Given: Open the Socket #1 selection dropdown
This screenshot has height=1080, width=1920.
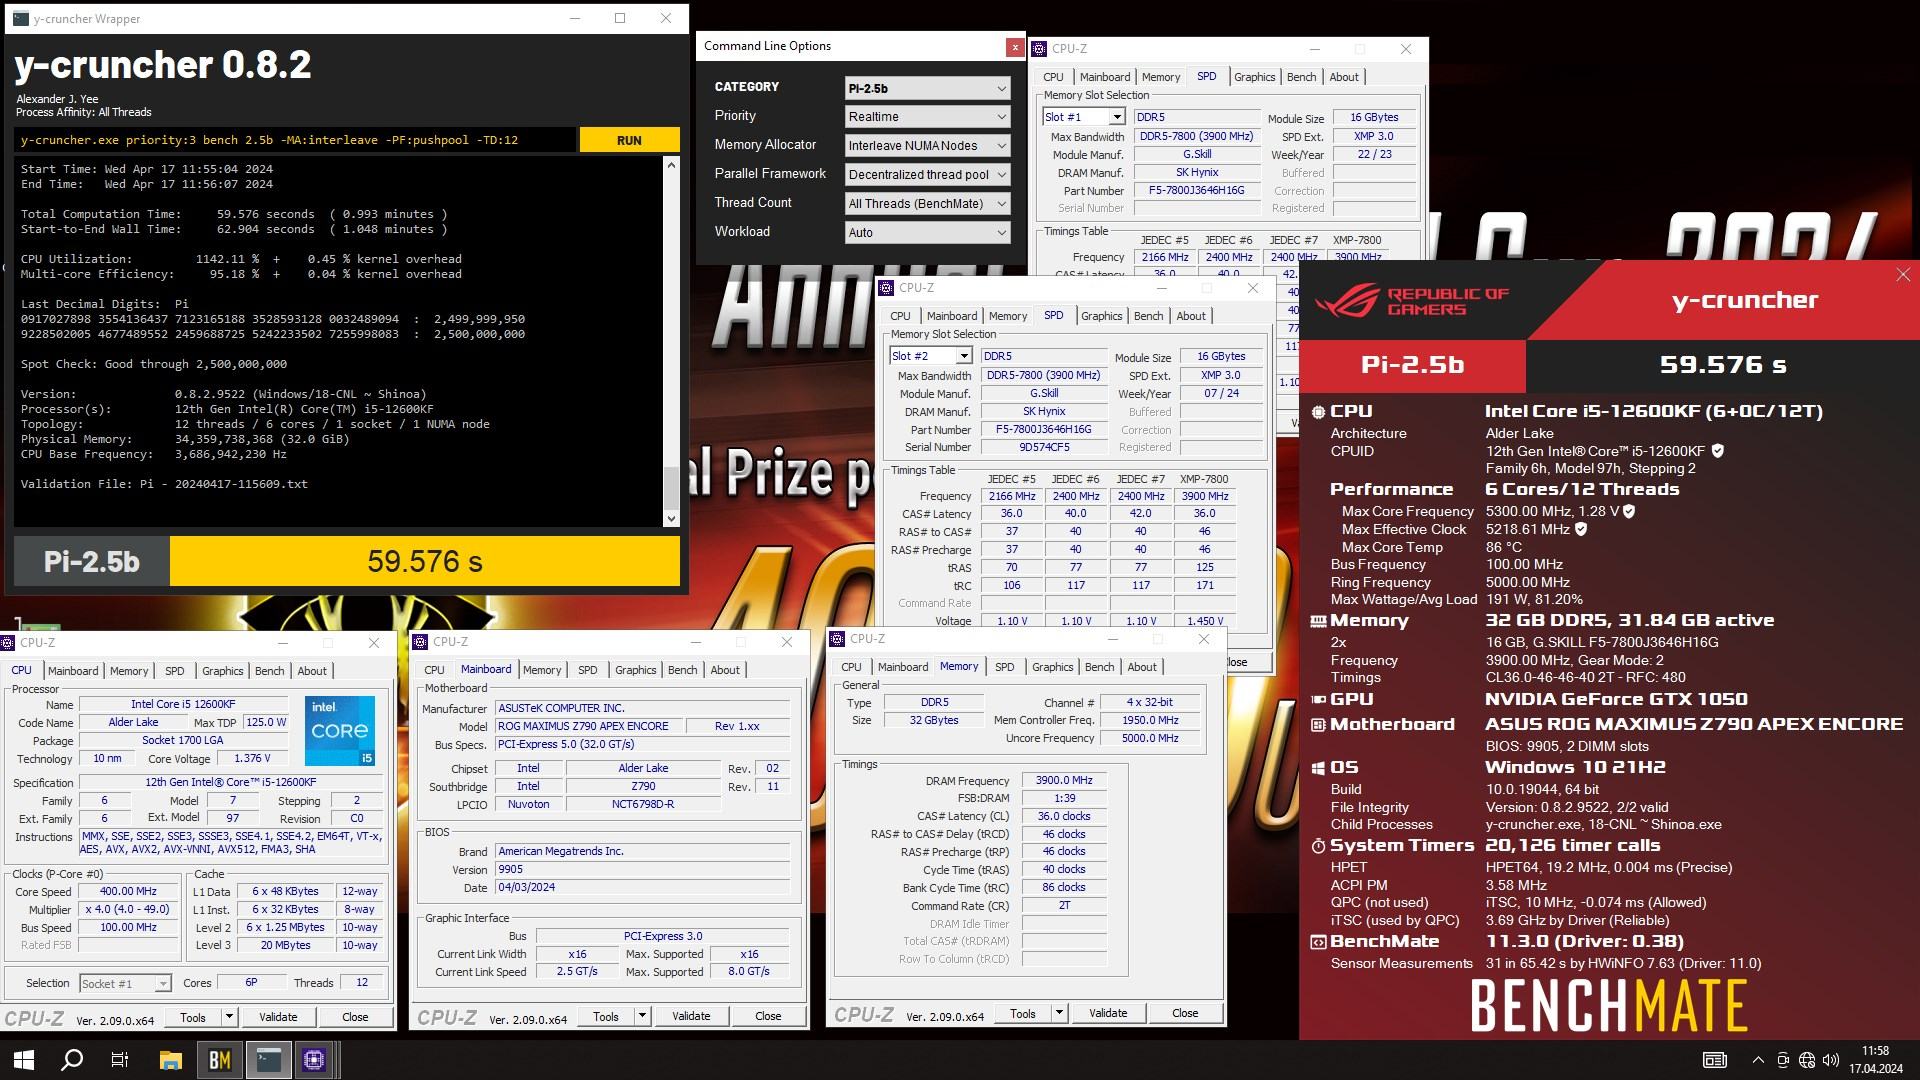Looking at the screenshot, I should (125, 984).
